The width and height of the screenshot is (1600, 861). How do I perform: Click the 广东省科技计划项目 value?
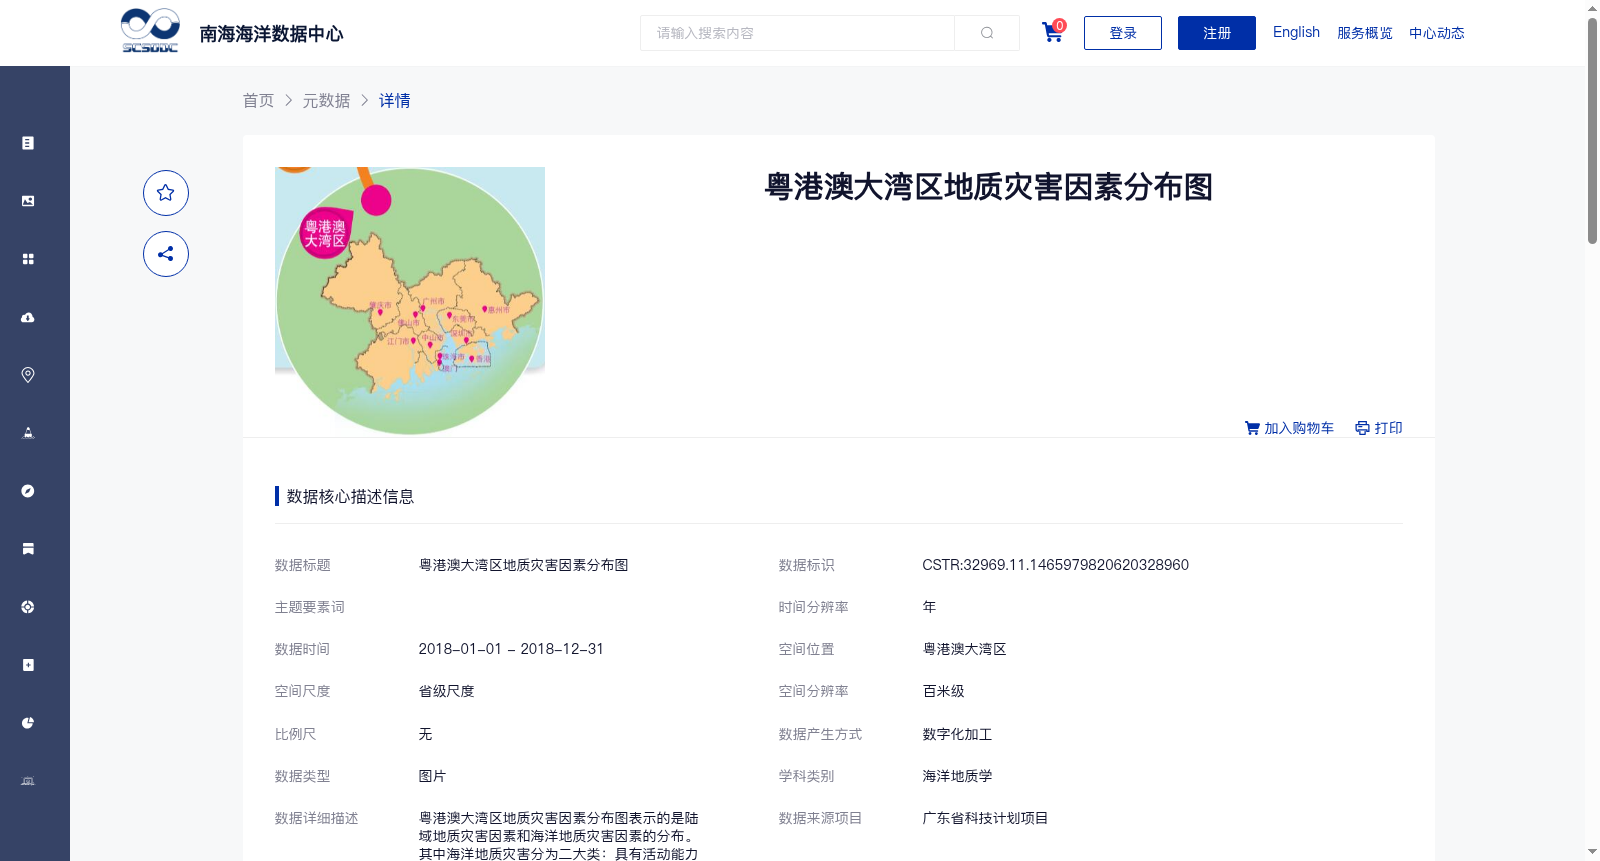(x=985, y=818)
